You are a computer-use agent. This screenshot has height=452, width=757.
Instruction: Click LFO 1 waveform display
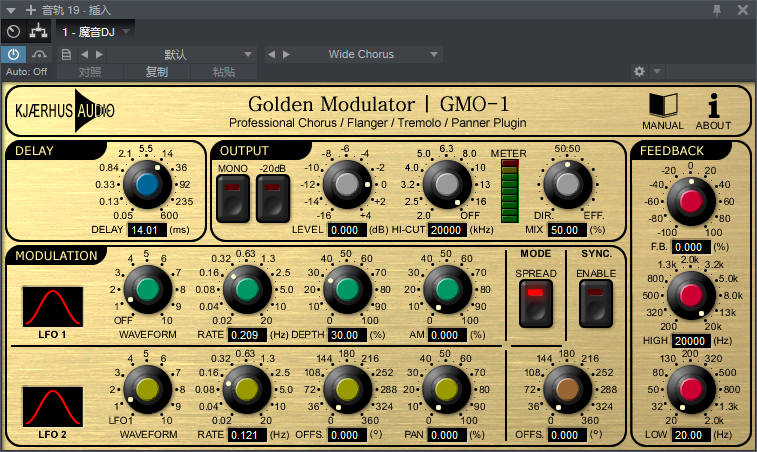click(x=52, y=307)
